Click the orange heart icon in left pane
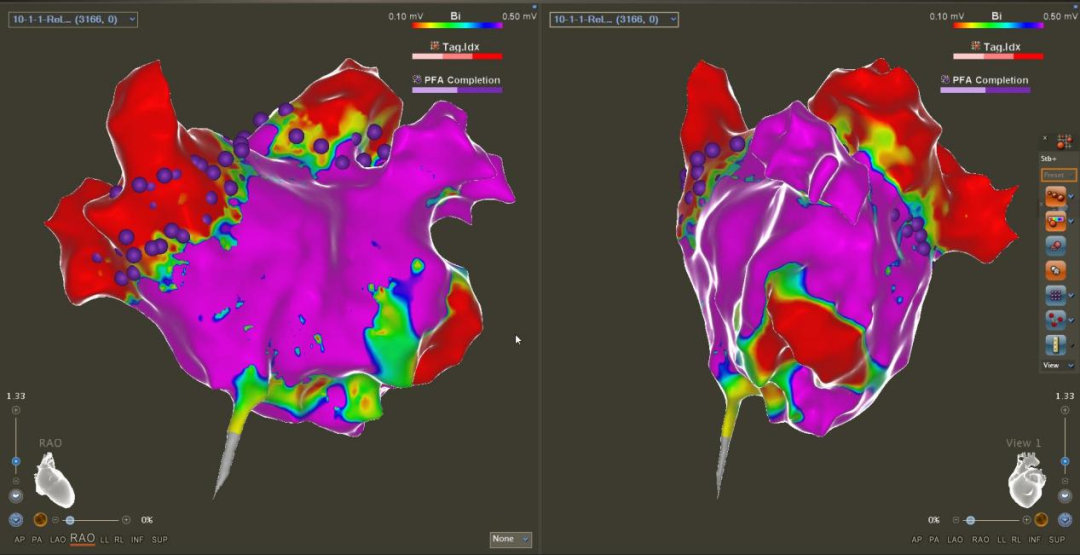1080x555 pixels. pos(40,520)
